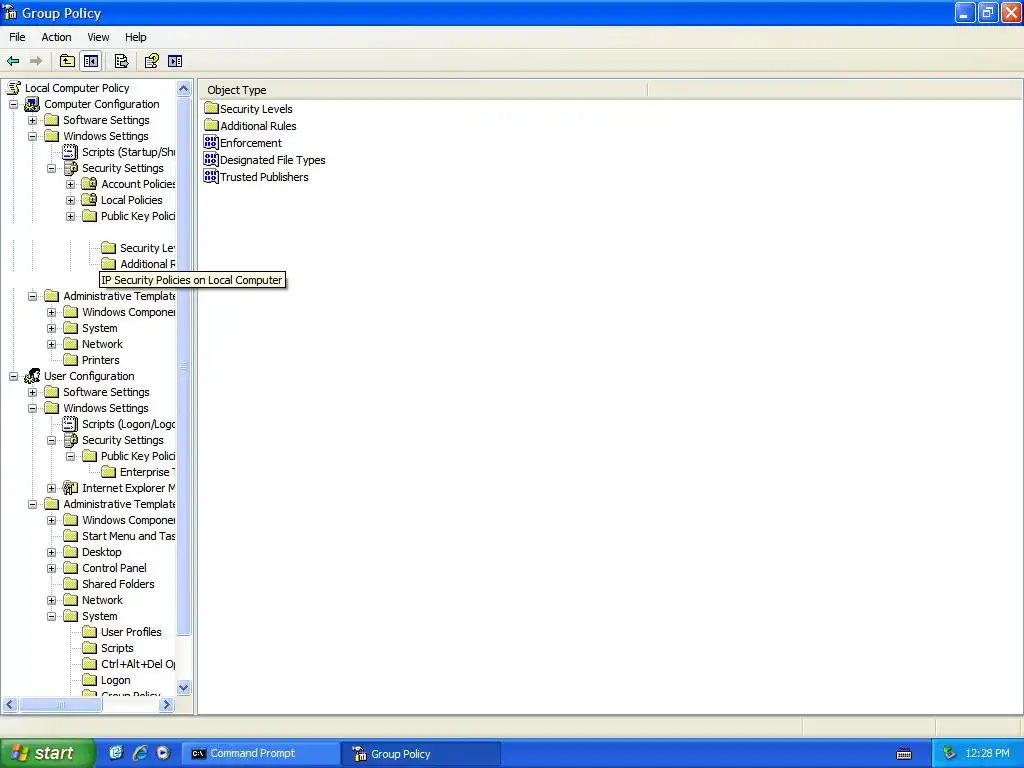Viewport: 1024px width, 768px height.
Task: Select the User Configuration node icon
Action: point(32,376)
